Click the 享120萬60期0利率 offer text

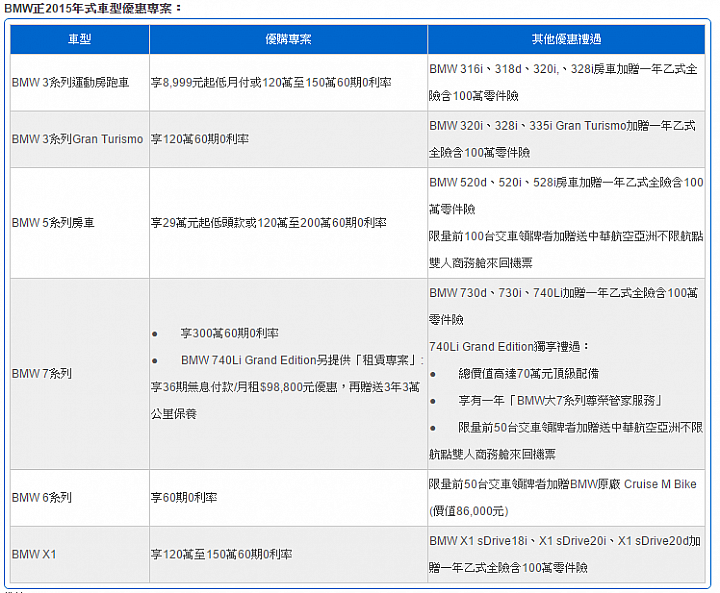tap(200, 139)
